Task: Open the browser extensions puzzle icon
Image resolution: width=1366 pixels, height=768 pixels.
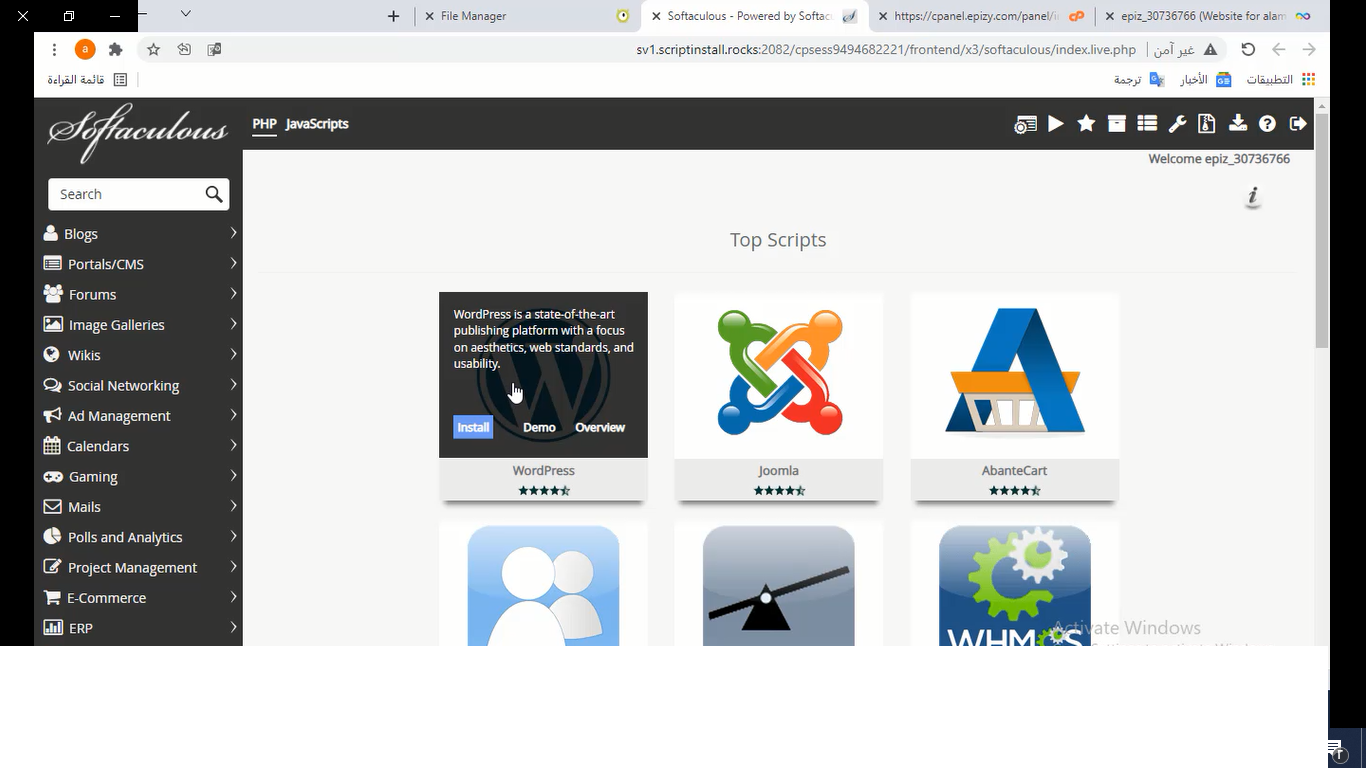Action: point(115,49)
